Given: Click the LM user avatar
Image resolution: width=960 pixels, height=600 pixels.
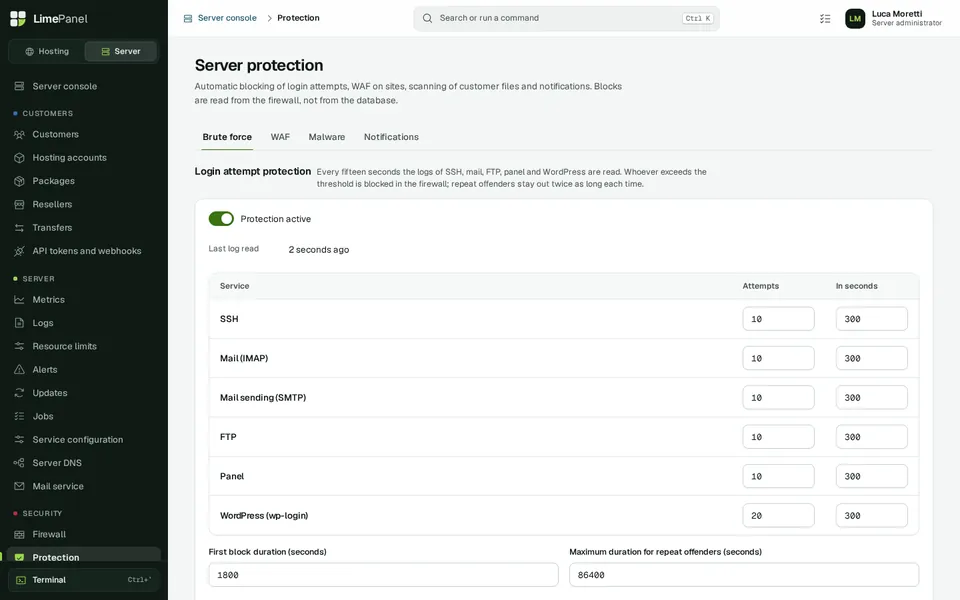Looking at the screenshot, I should point(855,18).
